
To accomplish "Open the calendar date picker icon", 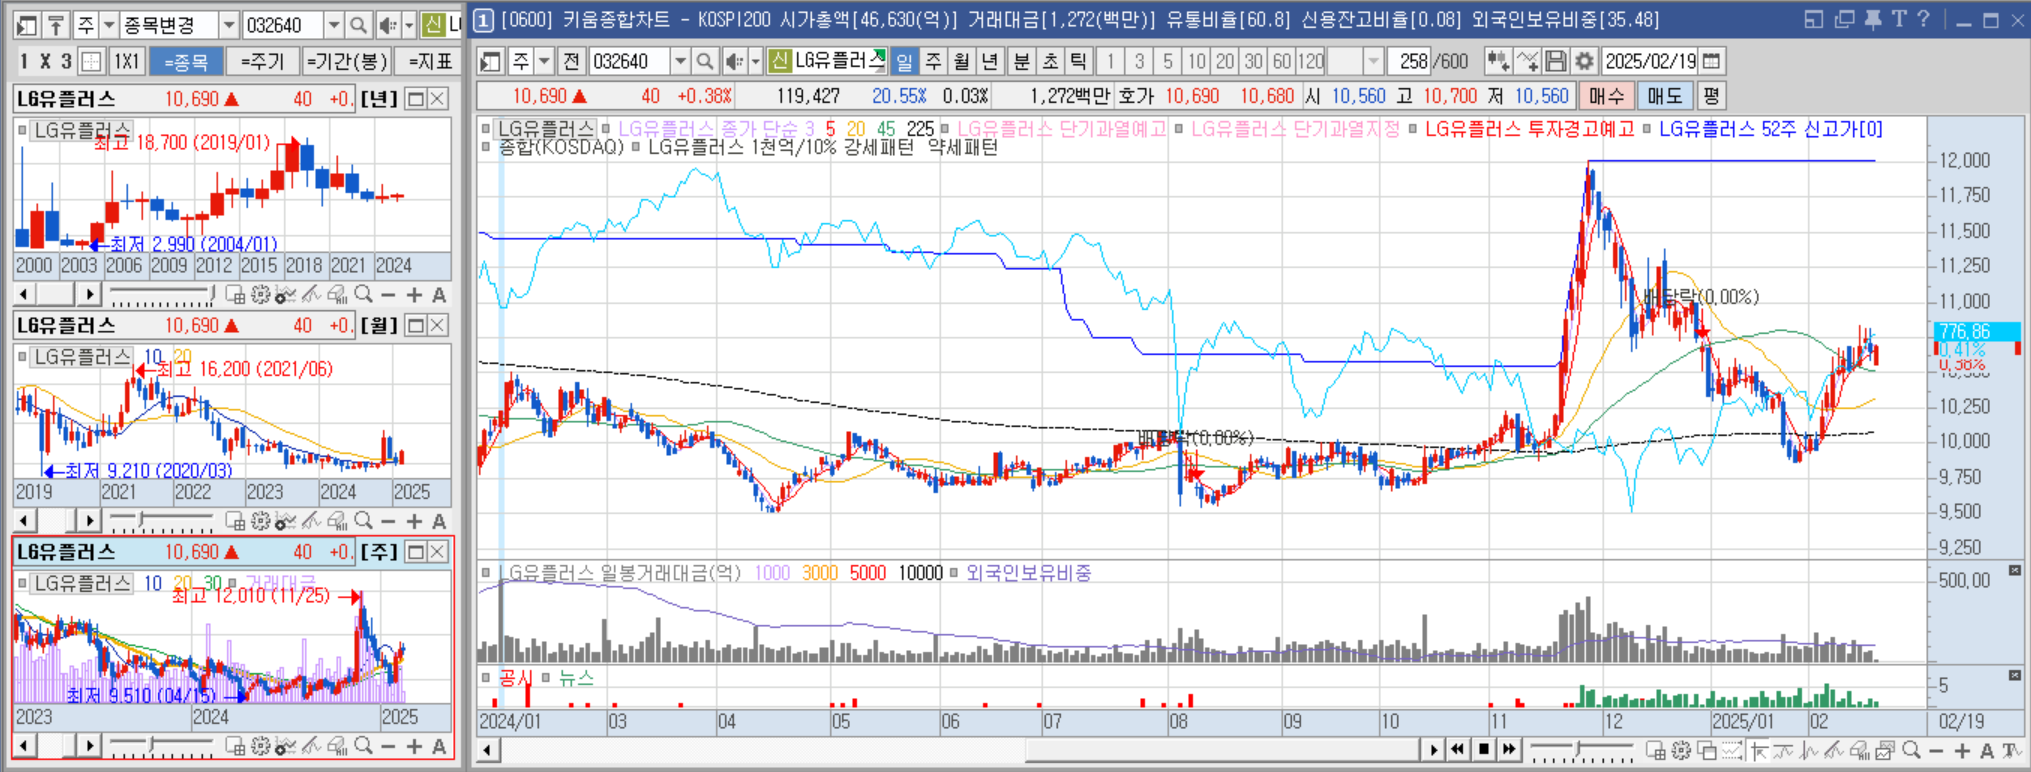I will coord(1711,61).
